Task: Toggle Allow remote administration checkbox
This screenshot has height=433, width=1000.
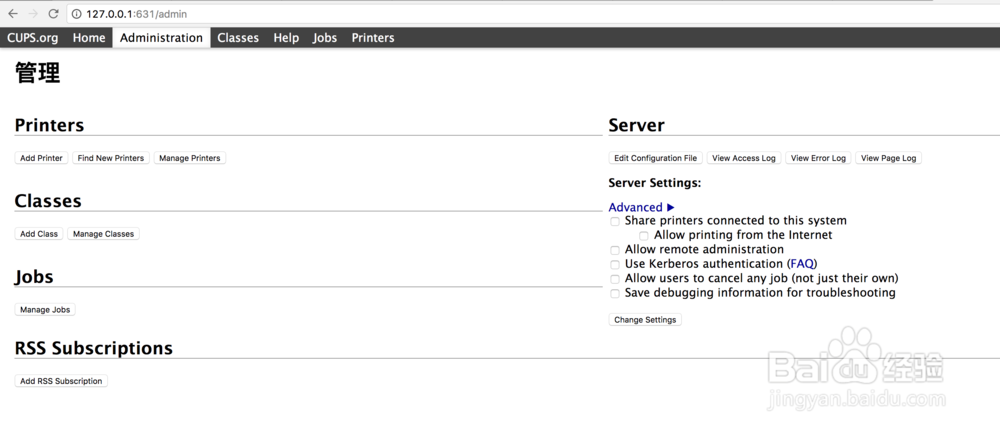Action: [x=615, y=250]
